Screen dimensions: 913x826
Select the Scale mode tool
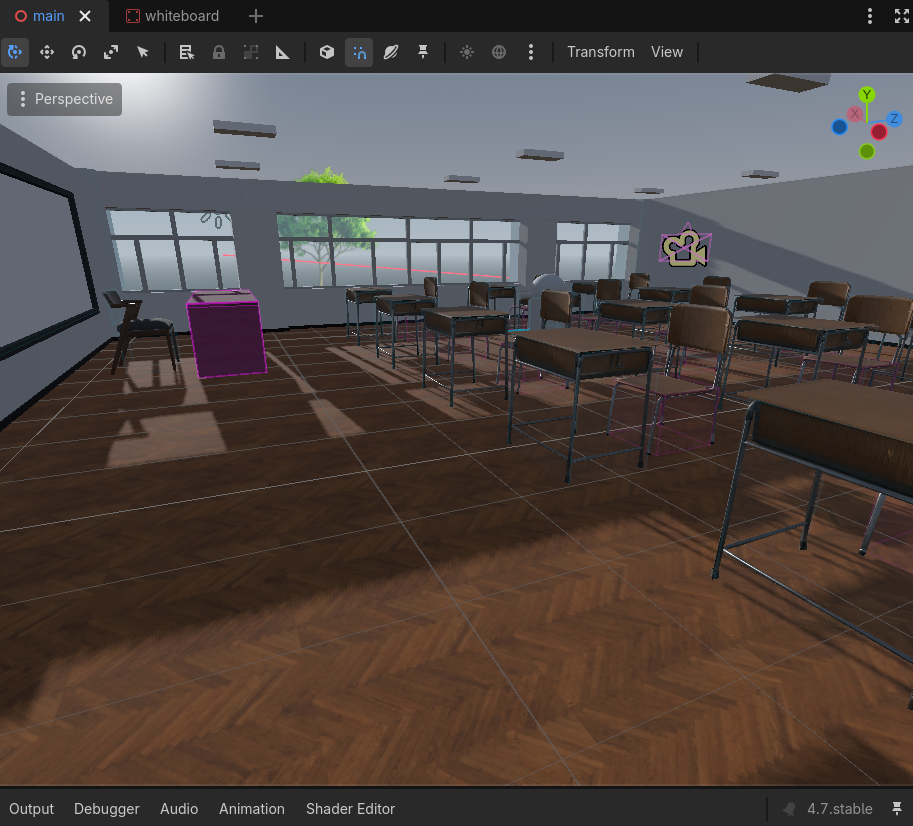tap(111, 52)
